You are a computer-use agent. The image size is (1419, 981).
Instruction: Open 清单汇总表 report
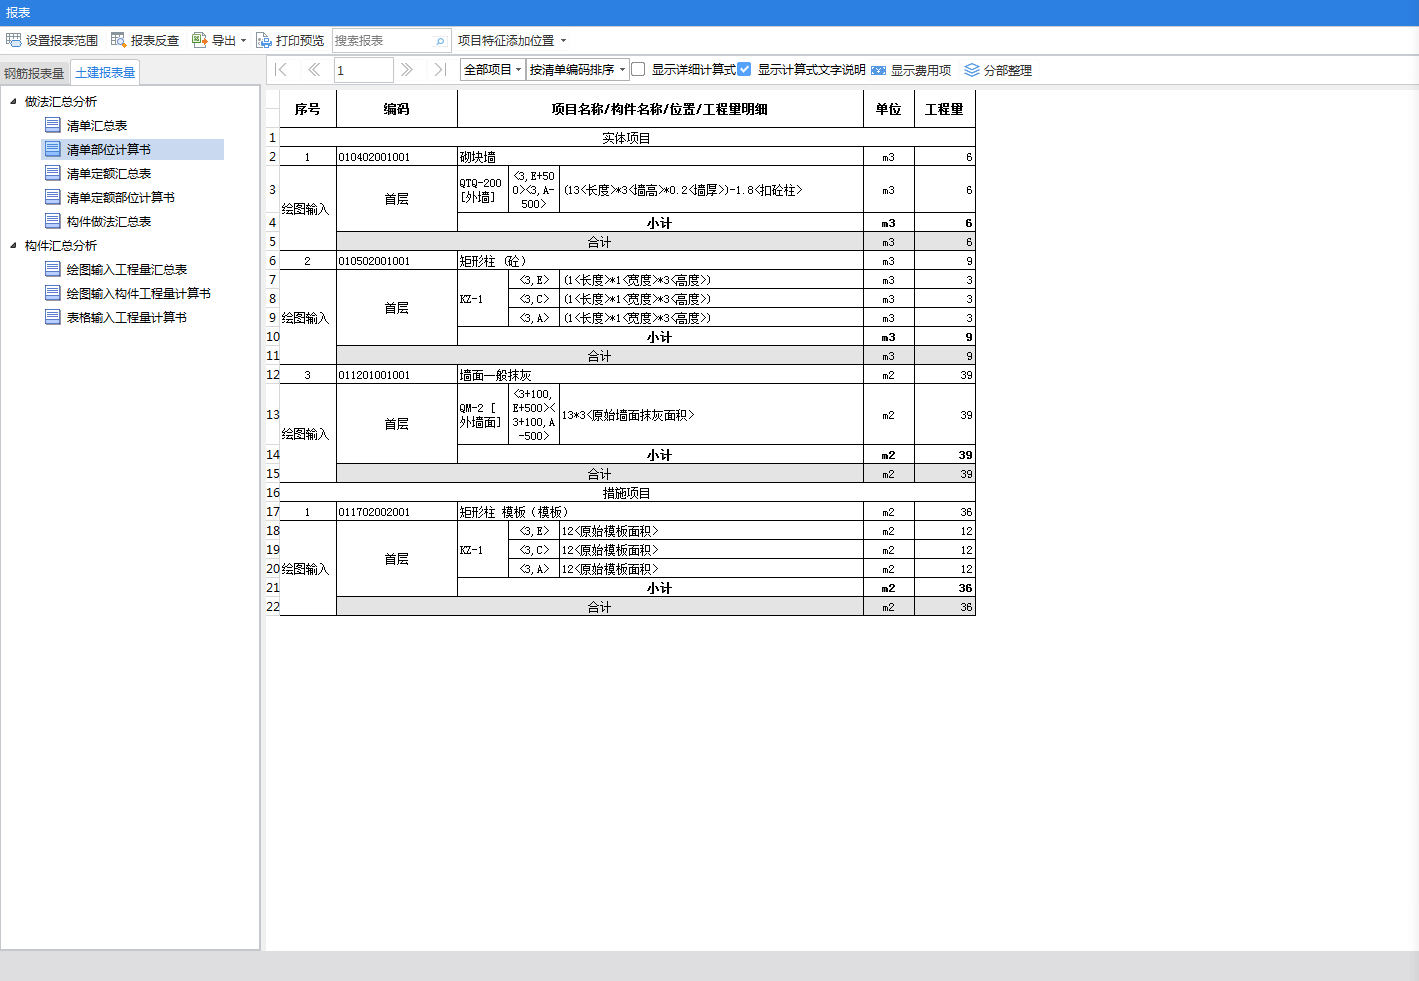point(97,125)
